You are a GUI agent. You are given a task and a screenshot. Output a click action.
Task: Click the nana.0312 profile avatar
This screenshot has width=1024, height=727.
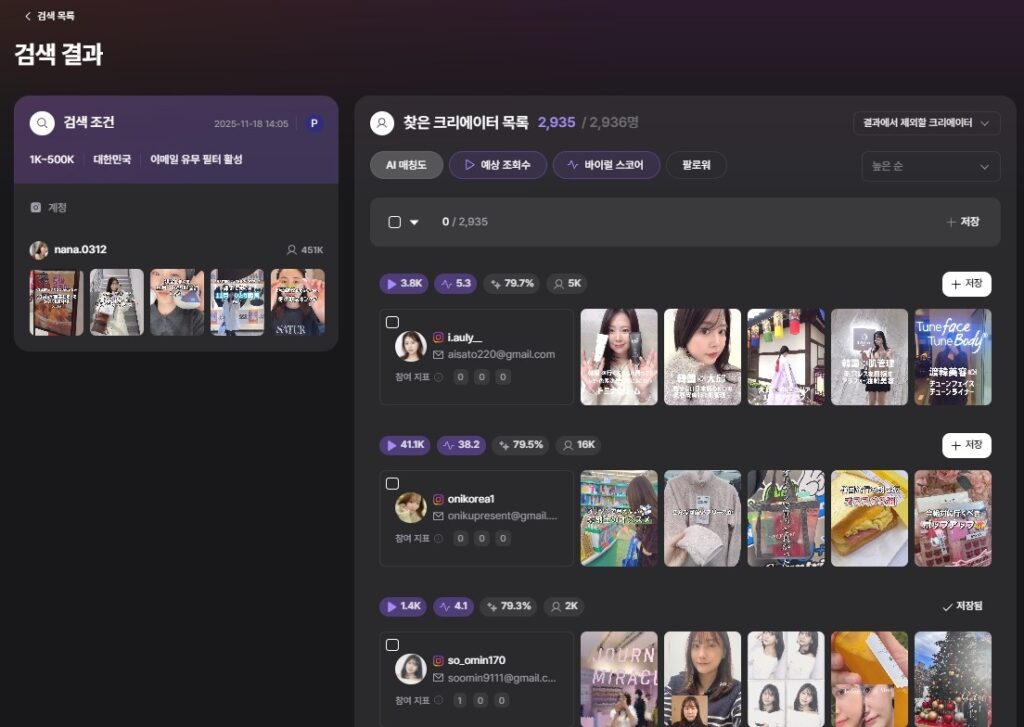[x=39, y=250]
